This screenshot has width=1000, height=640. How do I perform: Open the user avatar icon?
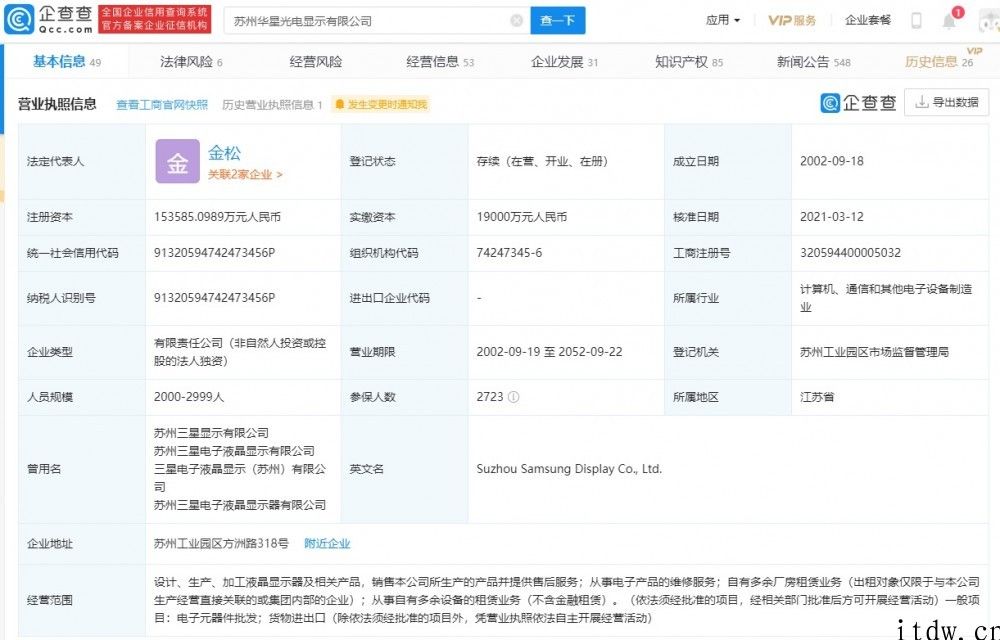click(989, 21)
